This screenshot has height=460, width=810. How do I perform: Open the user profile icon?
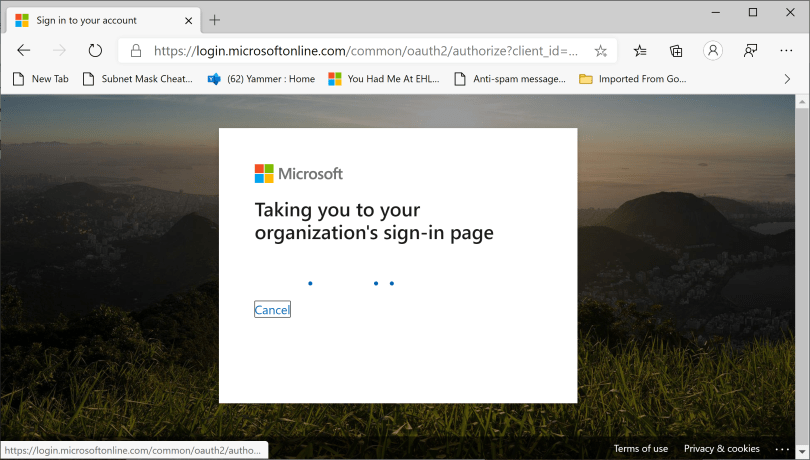tap(712, 50)
